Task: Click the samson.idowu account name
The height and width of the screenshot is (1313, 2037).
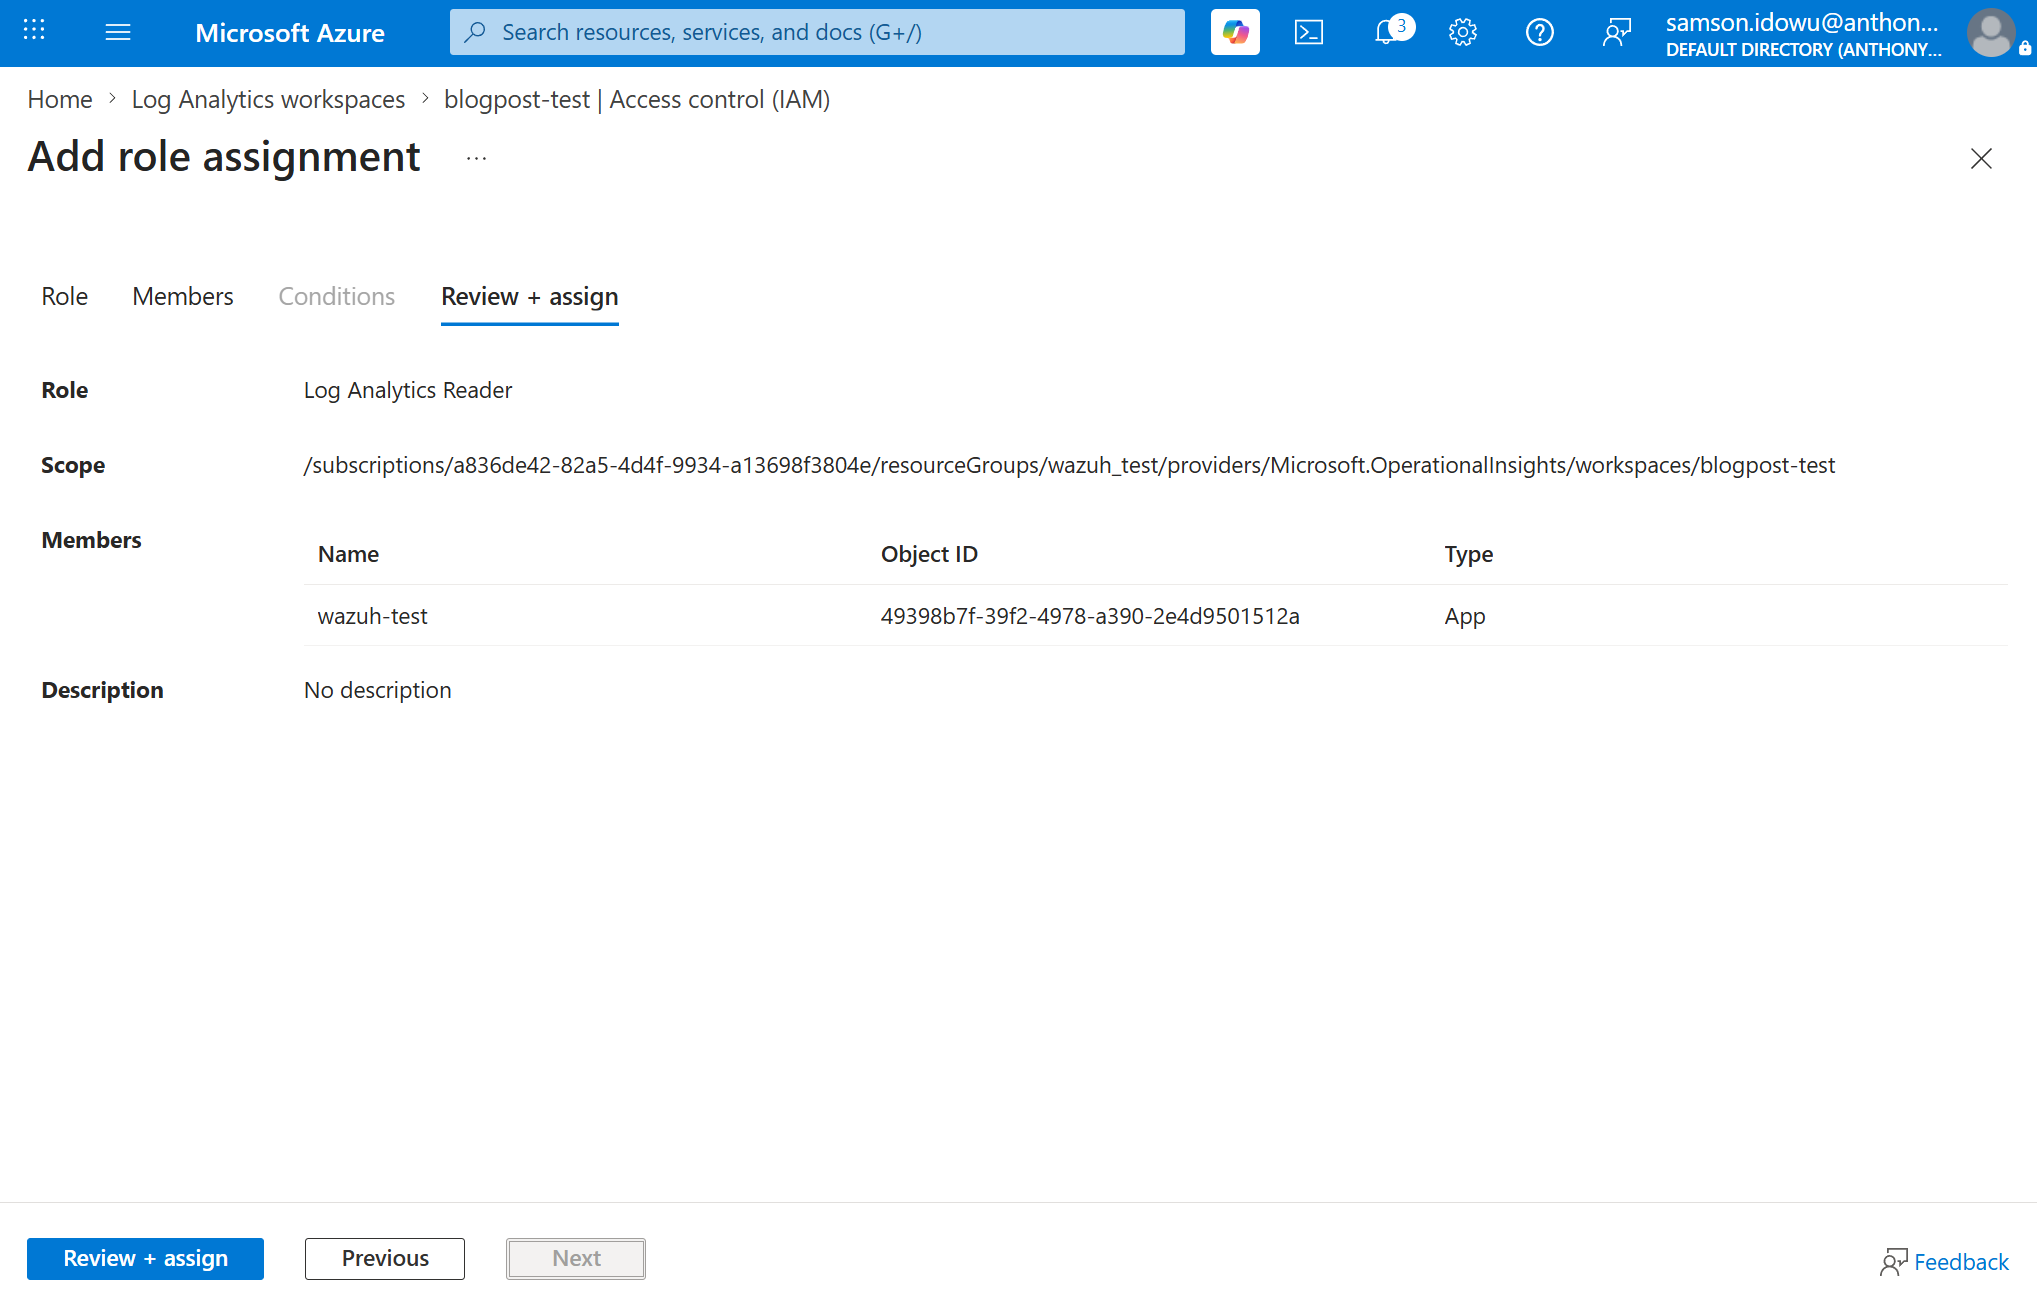Action: (x=1803, y=22)
